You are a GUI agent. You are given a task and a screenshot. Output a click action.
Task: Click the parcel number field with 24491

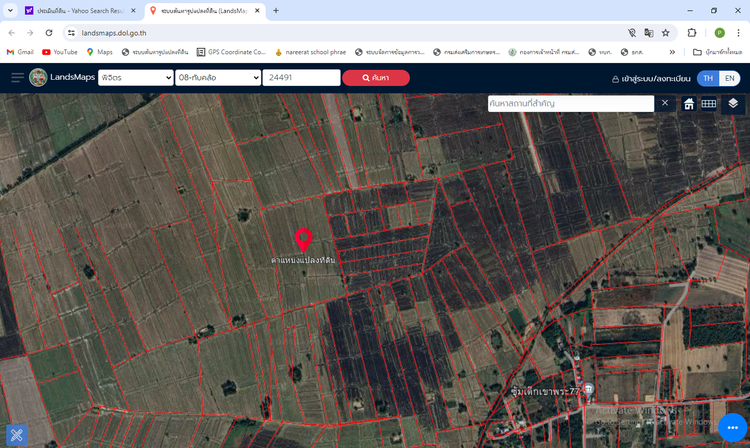click(301, 78)
